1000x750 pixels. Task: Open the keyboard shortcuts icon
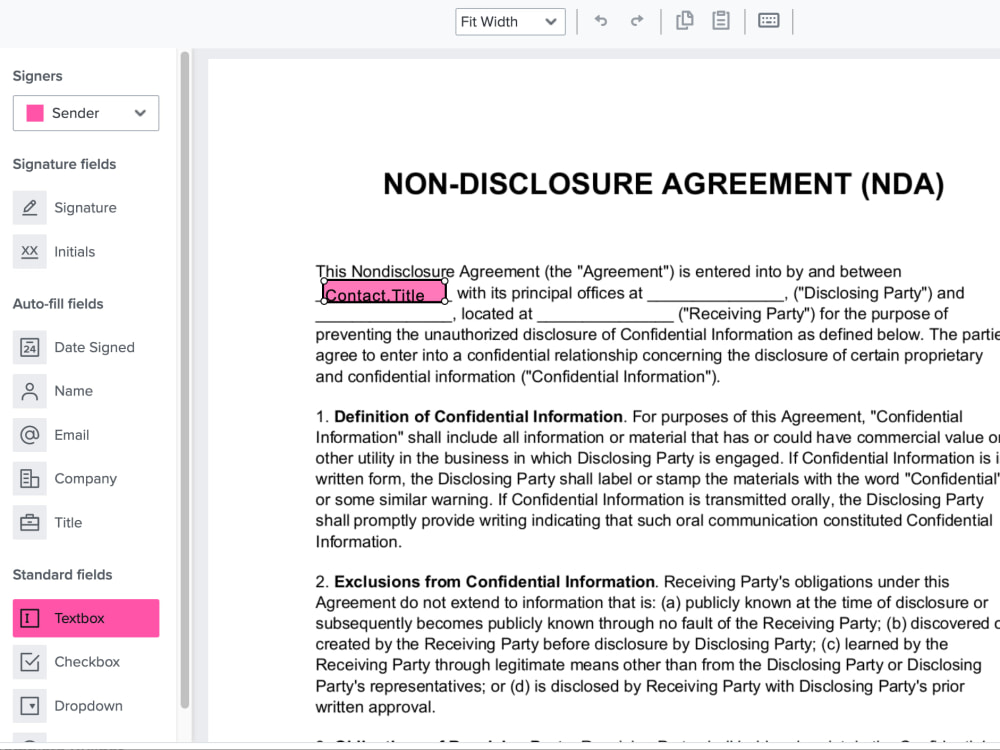(768, 20)
